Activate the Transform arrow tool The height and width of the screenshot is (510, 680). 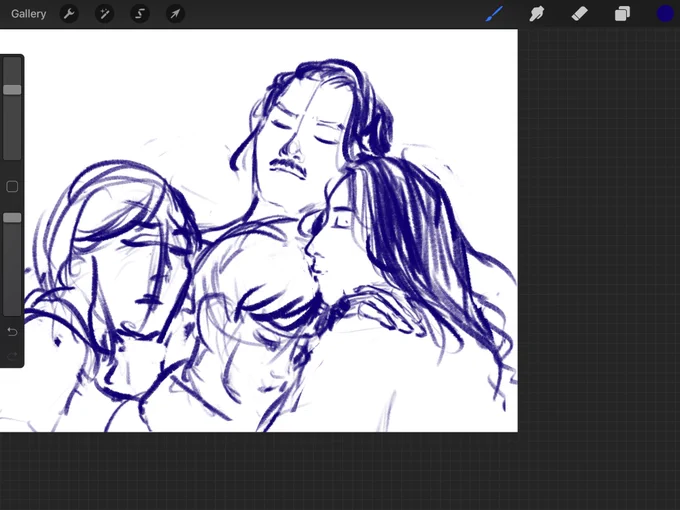pos(176,14)
